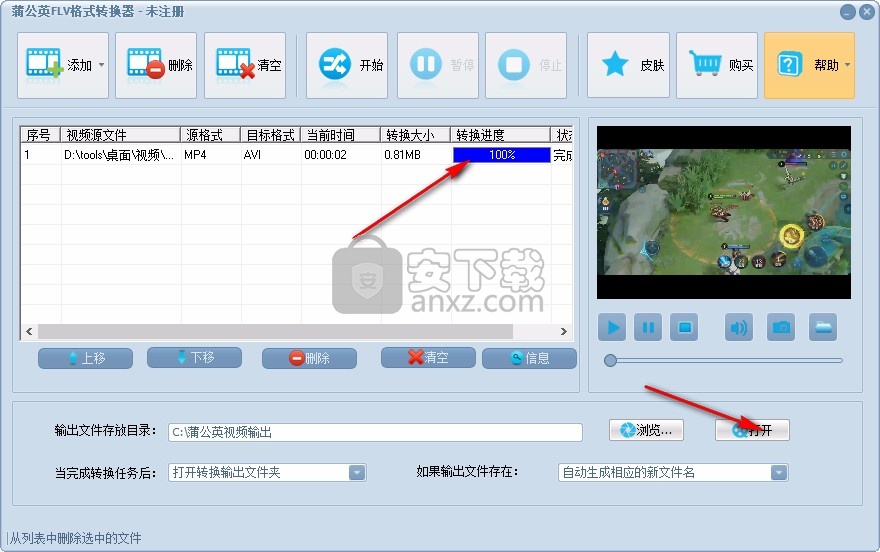Open the 皮肤 skin star button
This screenshot has width=880, height=552.
pyautogui.click(x=629, y=66)
